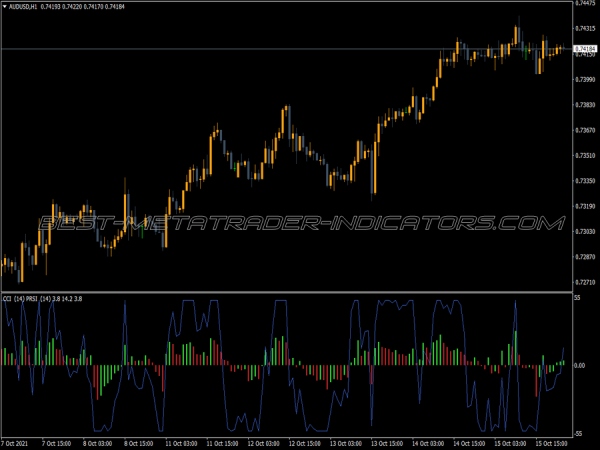Click price scale value 0.73670
Screen dimensions: 600x450
[585, 130]
